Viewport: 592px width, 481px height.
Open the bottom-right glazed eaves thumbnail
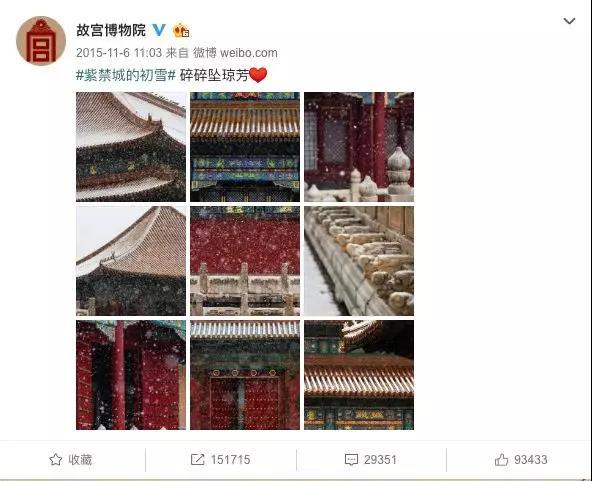click(359, 375)
